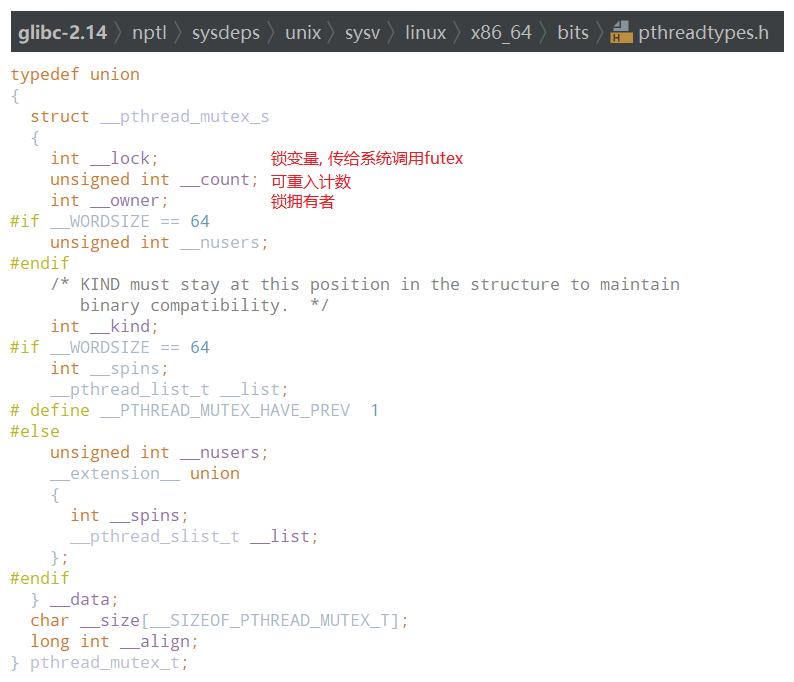Expand chevron after unix breadcrumb
The height and width of the screenshot is (682, 794).
pos(332,32)
